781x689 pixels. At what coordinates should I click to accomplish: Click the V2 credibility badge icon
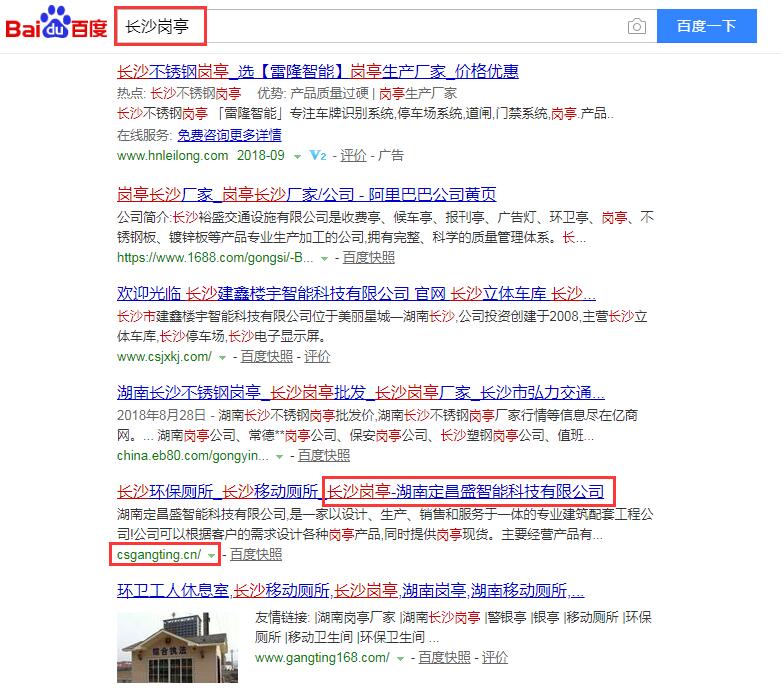pos(319,156)
